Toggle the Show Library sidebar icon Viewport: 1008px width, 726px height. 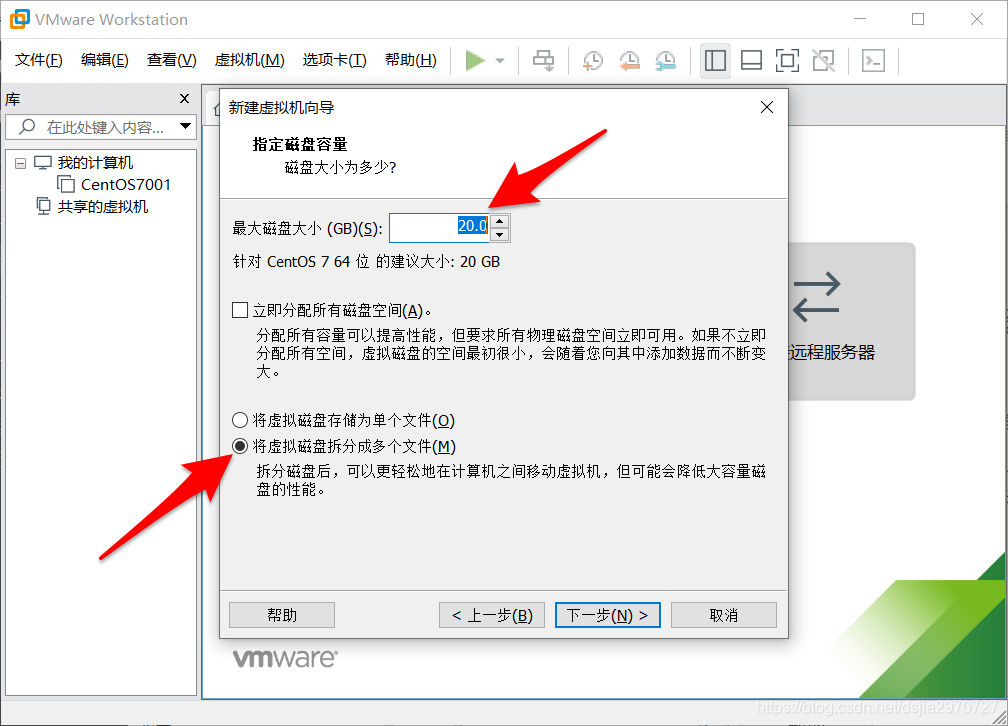715,60
